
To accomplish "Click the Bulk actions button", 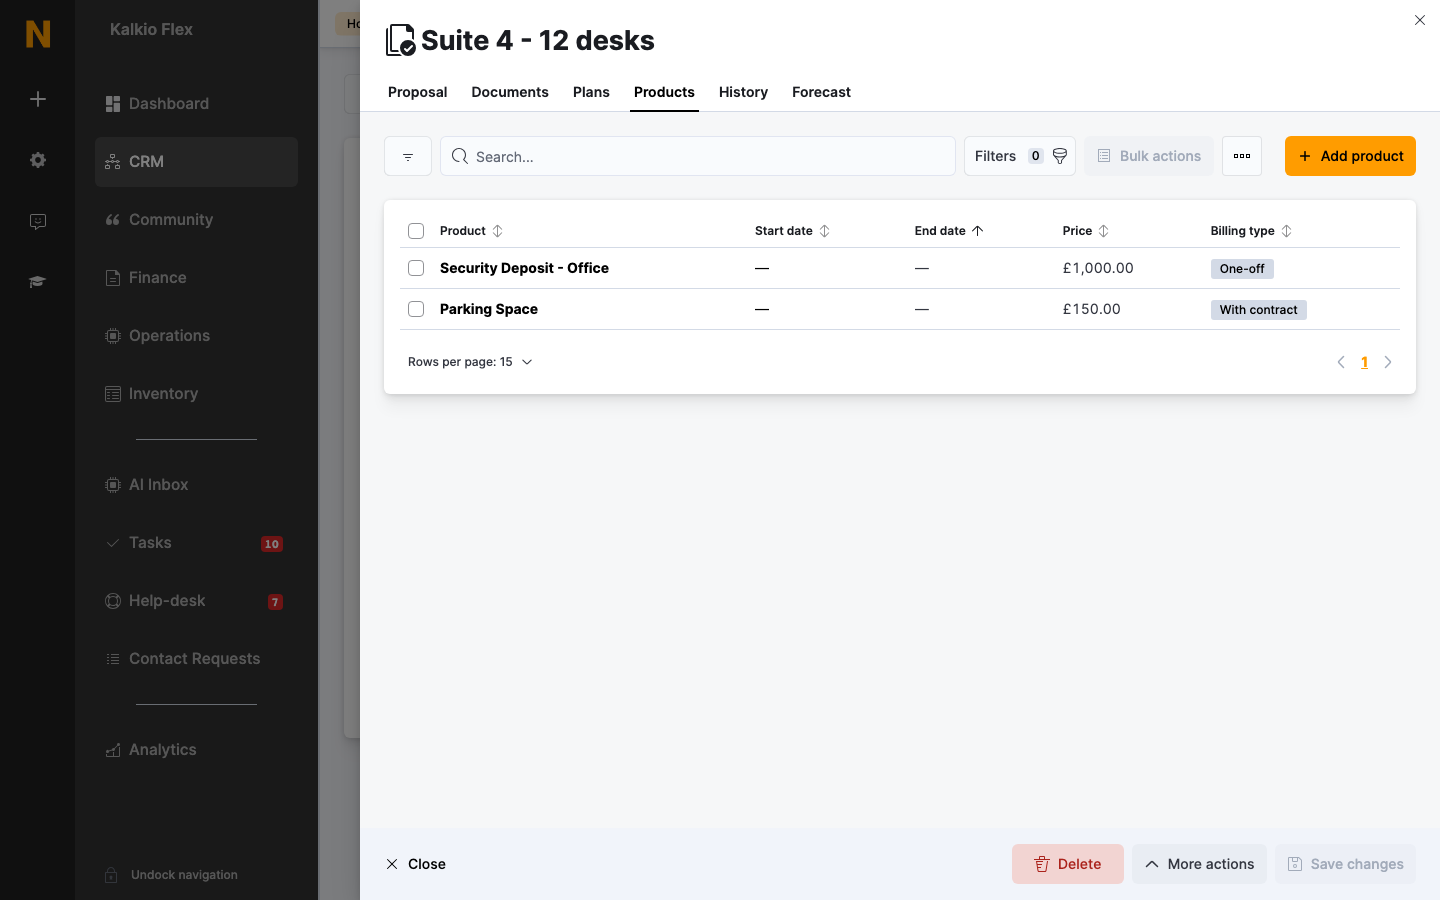I will pos(1149,156).
